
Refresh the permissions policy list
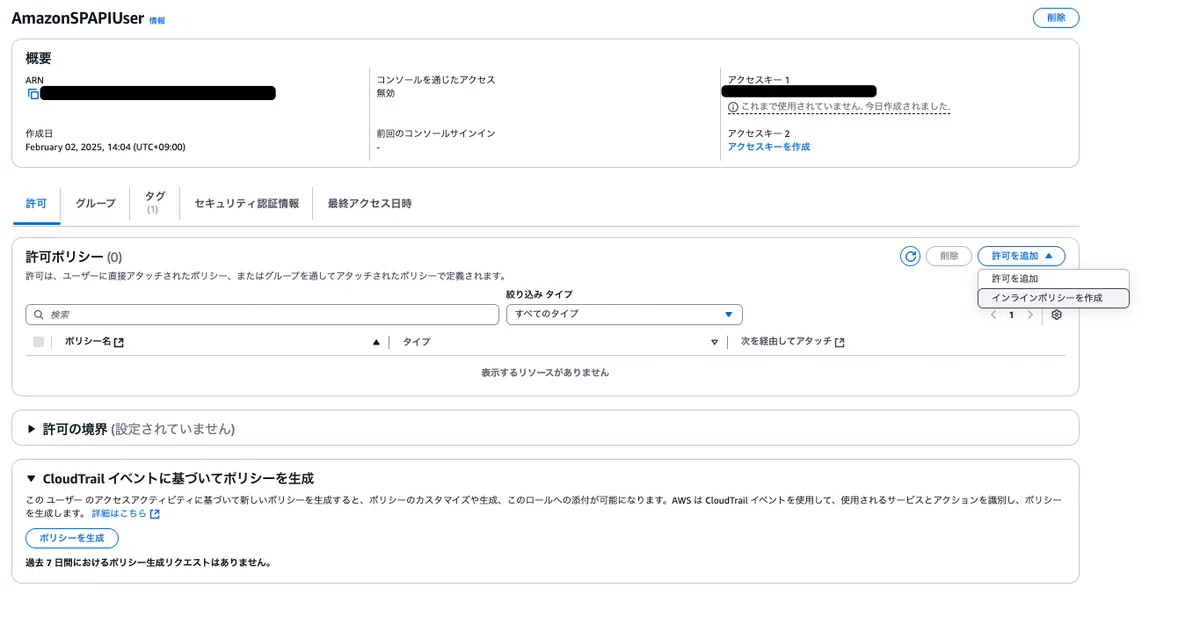click(910, 256)
